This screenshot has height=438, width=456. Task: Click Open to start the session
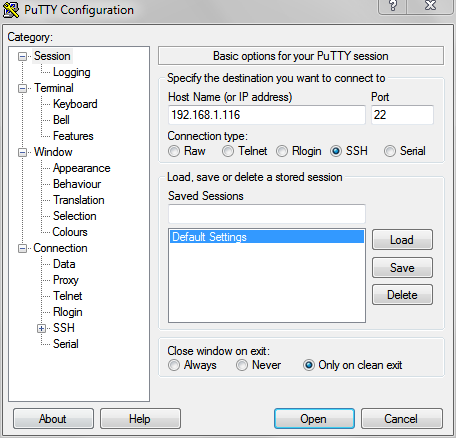point(314,419)
